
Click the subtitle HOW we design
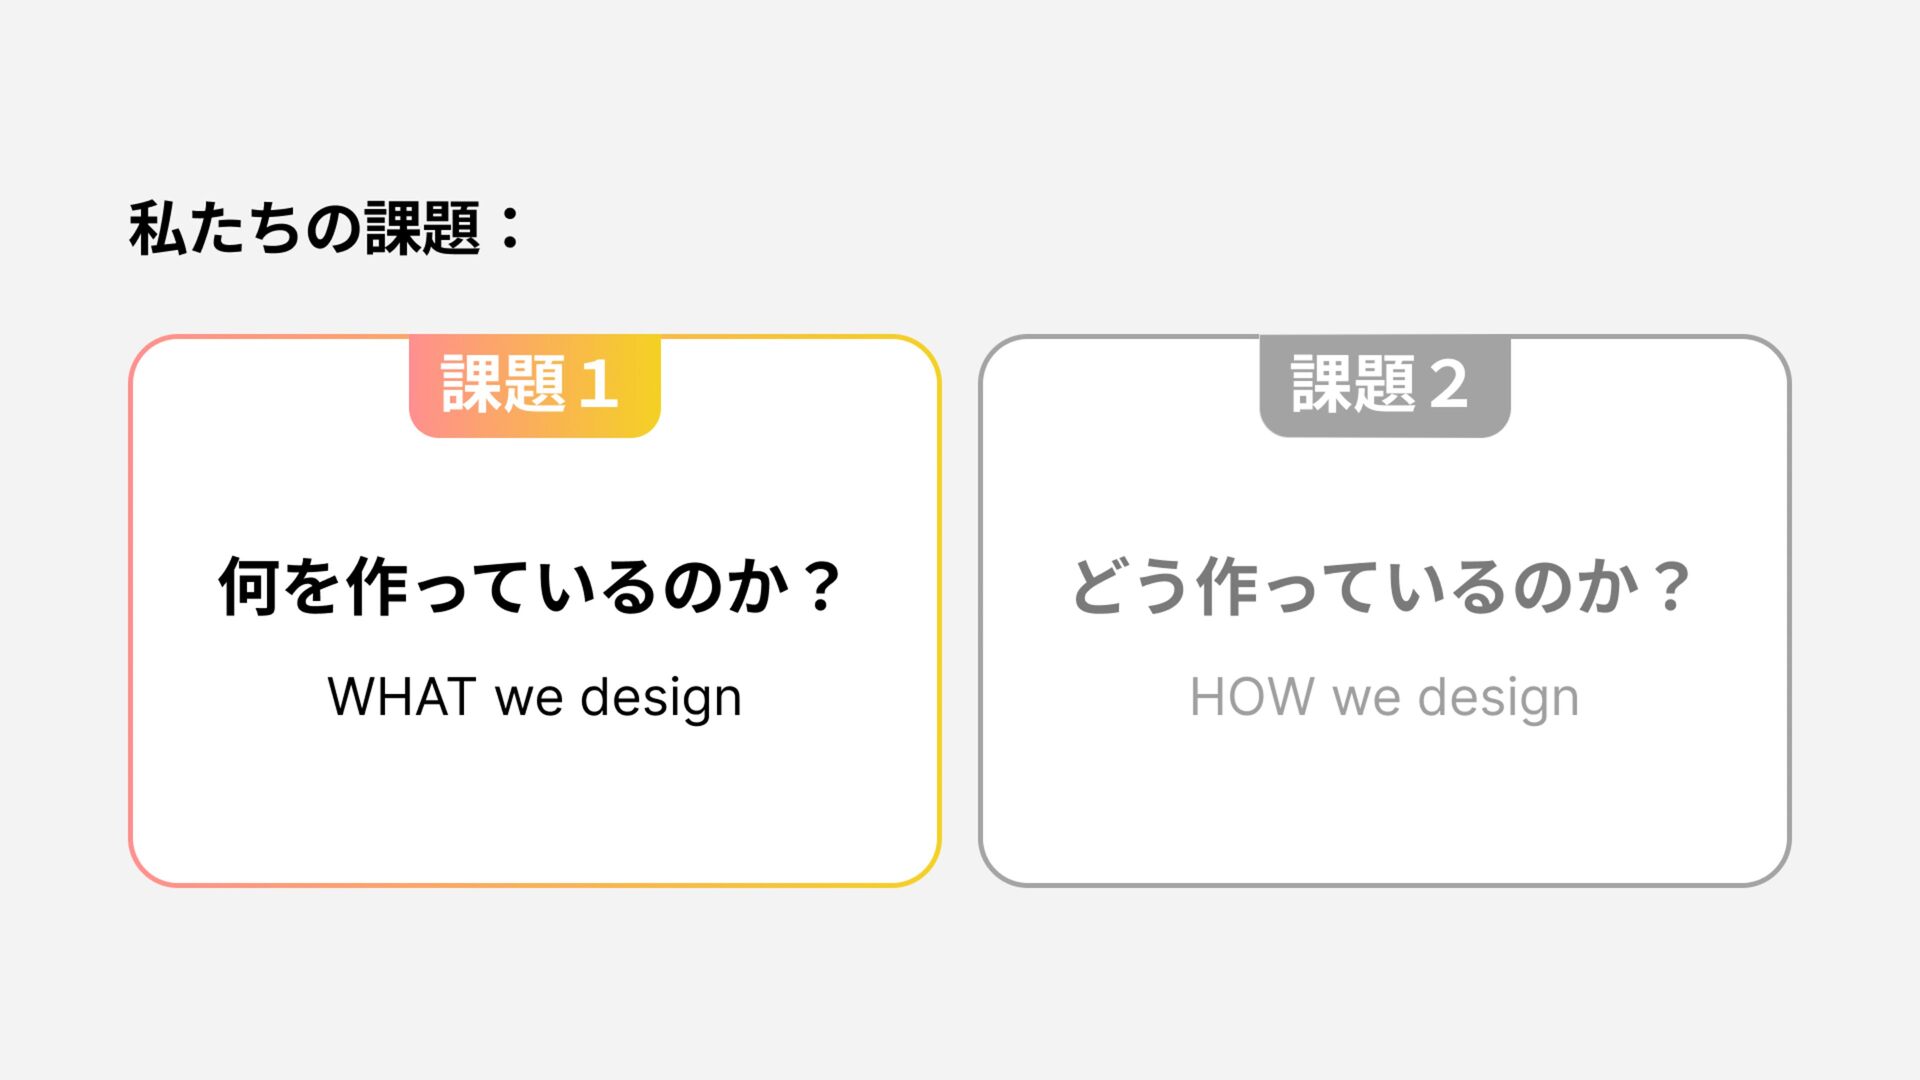click(x=1384, y=697)
